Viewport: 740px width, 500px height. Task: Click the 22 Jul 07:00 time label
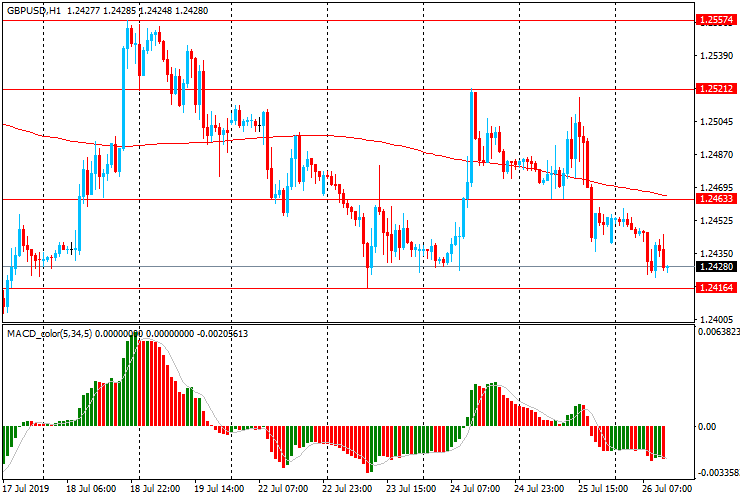pyautogui.click(x=283, y=488)
